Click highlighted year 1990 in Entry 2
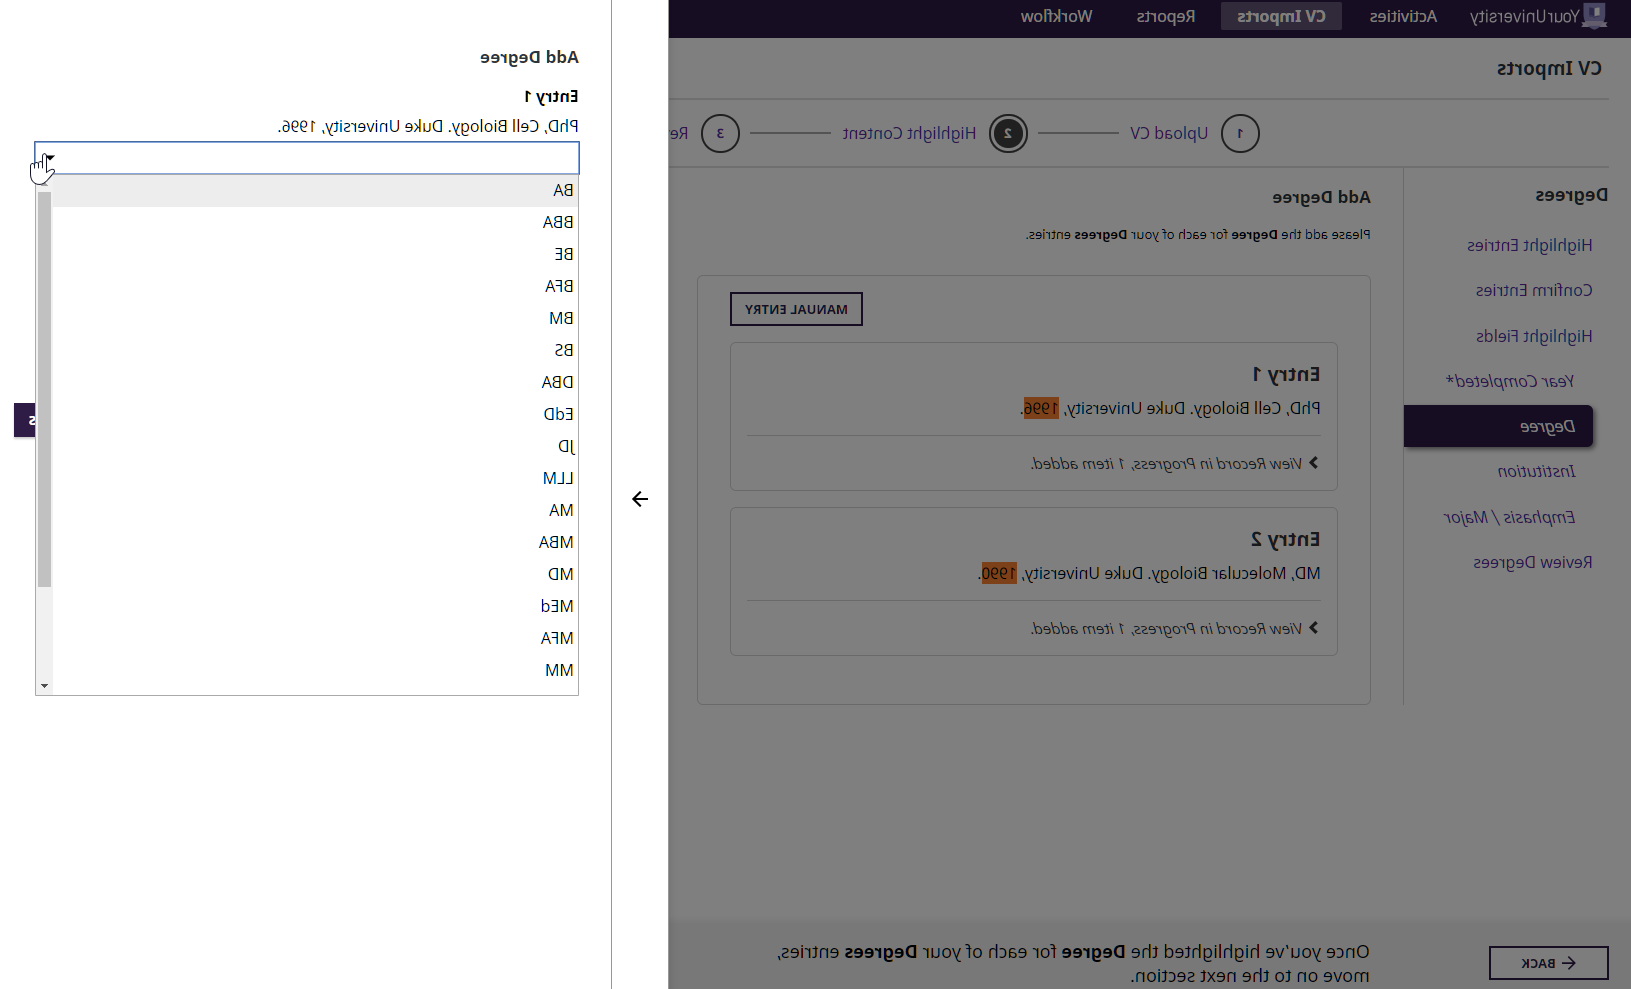 click(998, 573)
